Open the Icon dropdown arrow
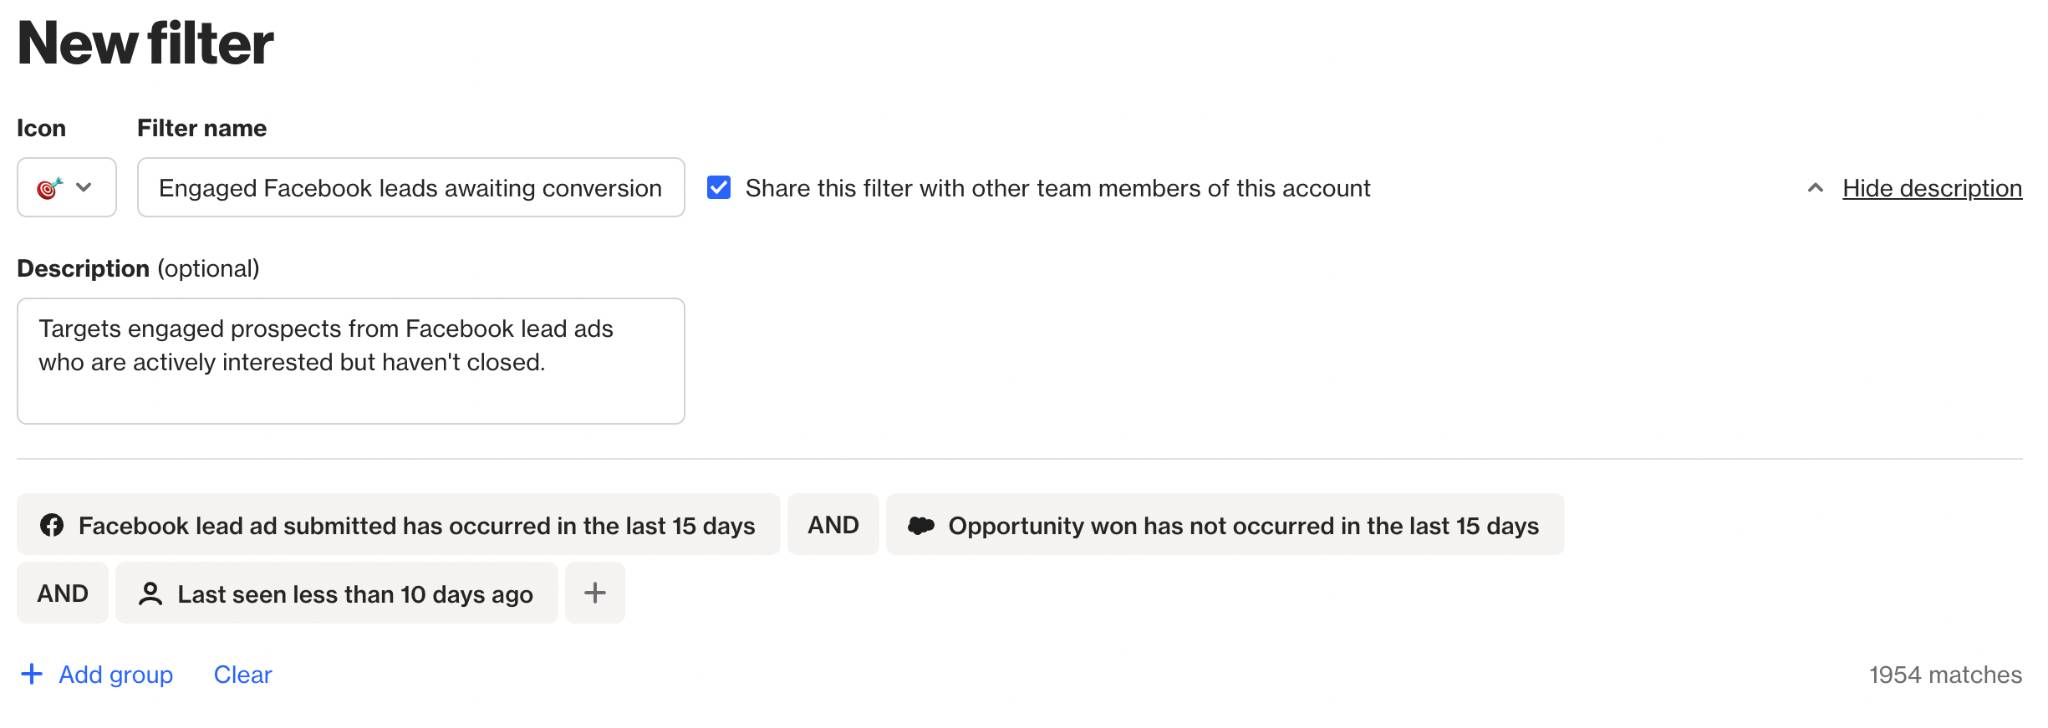2048x728 pixels. click(x=84, y=188)
